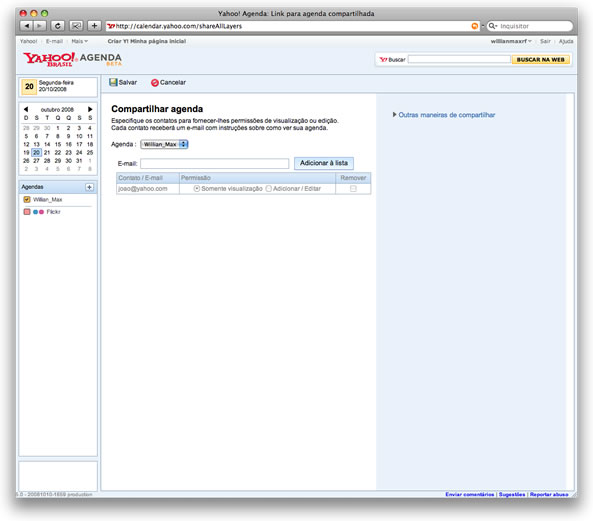Screen dimensions: 593x521
Task: Click today's date badge showing 20
Action: (x=29, y=87)
